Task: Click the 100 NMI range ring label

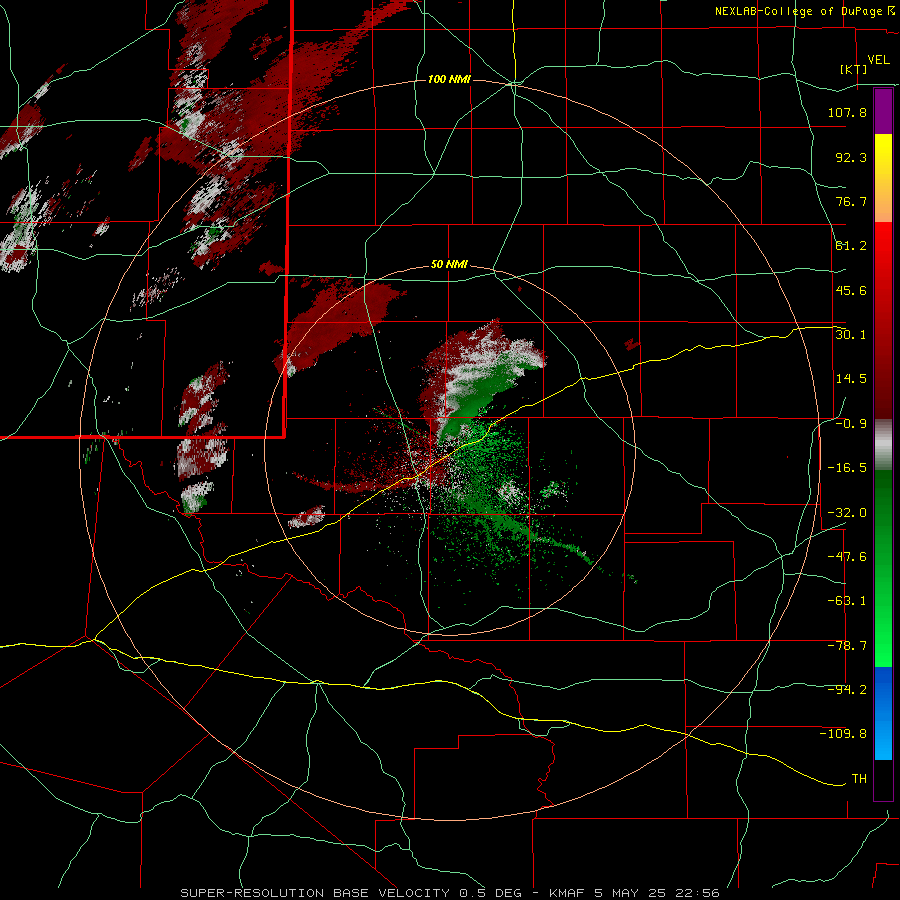Action: 449,79
